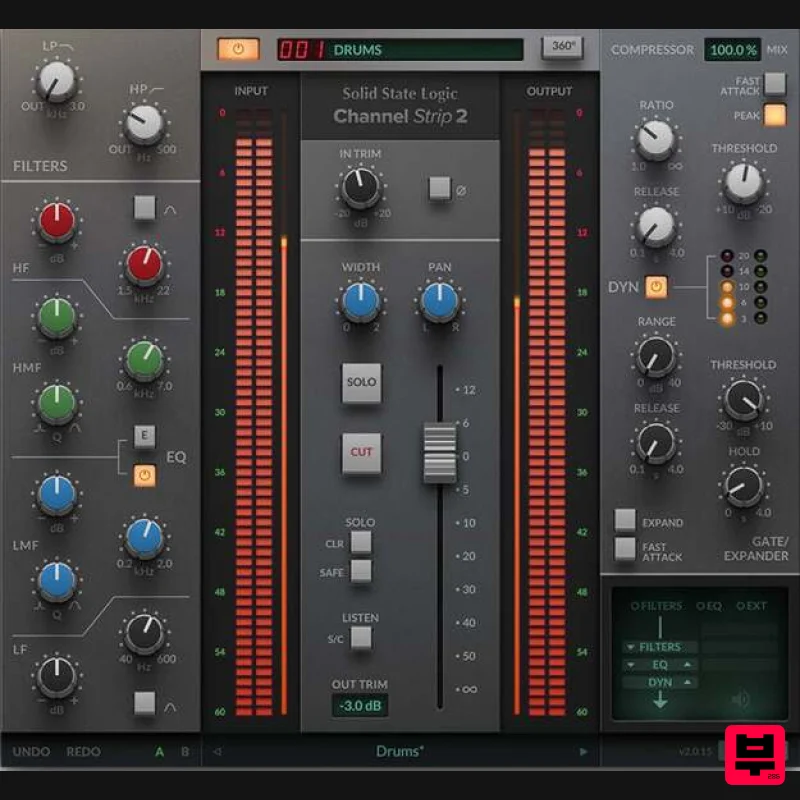This screenshot has width=800, height=800.
Task: Click the CUT button
Action: pyautogui.click(x=361, y=453)
